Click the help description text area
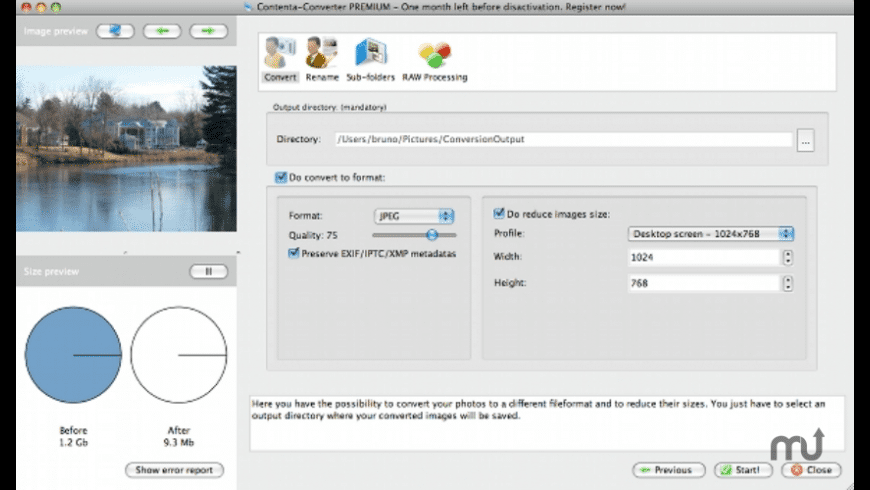 click(547, 423)
